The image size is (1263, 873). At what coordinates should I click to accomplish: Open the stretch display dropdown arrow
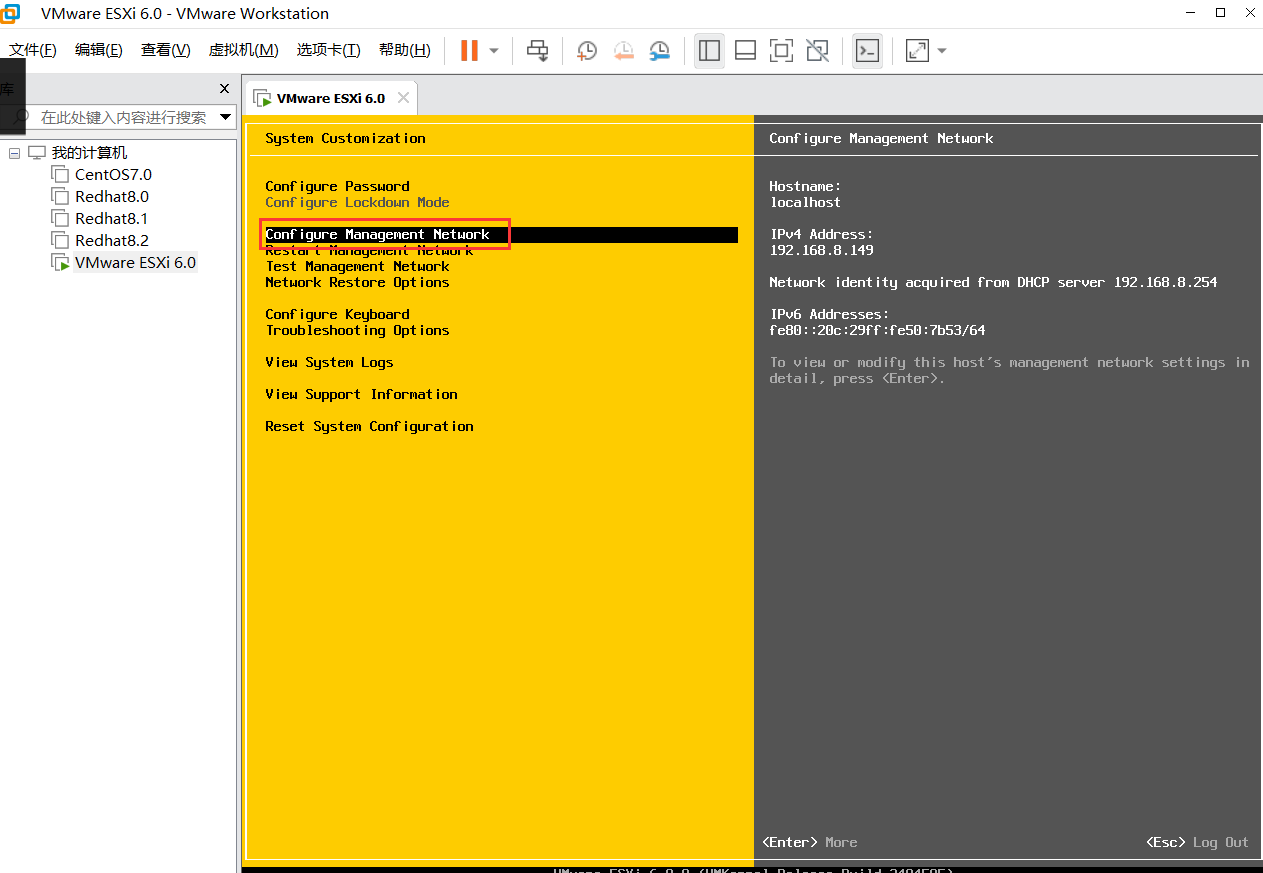pyautogui.click(x=941, y=50)
